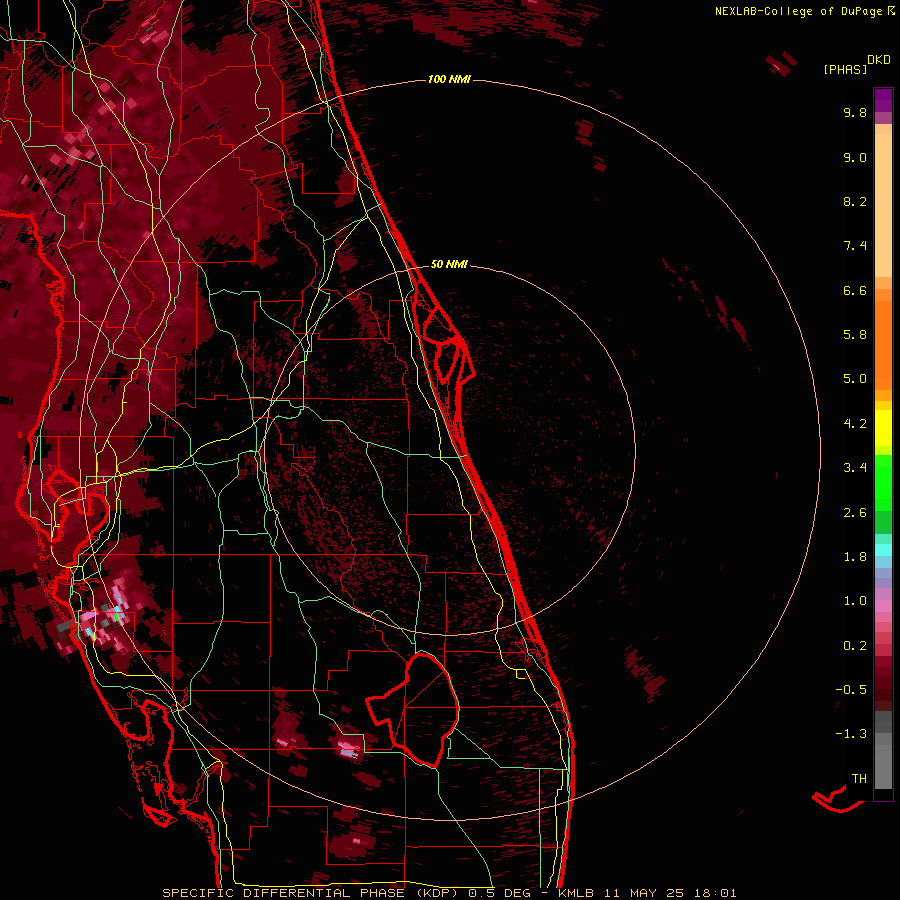Click the 50 NMI range ring label
Screen dimensions: 900x900
tap(449, 264)
